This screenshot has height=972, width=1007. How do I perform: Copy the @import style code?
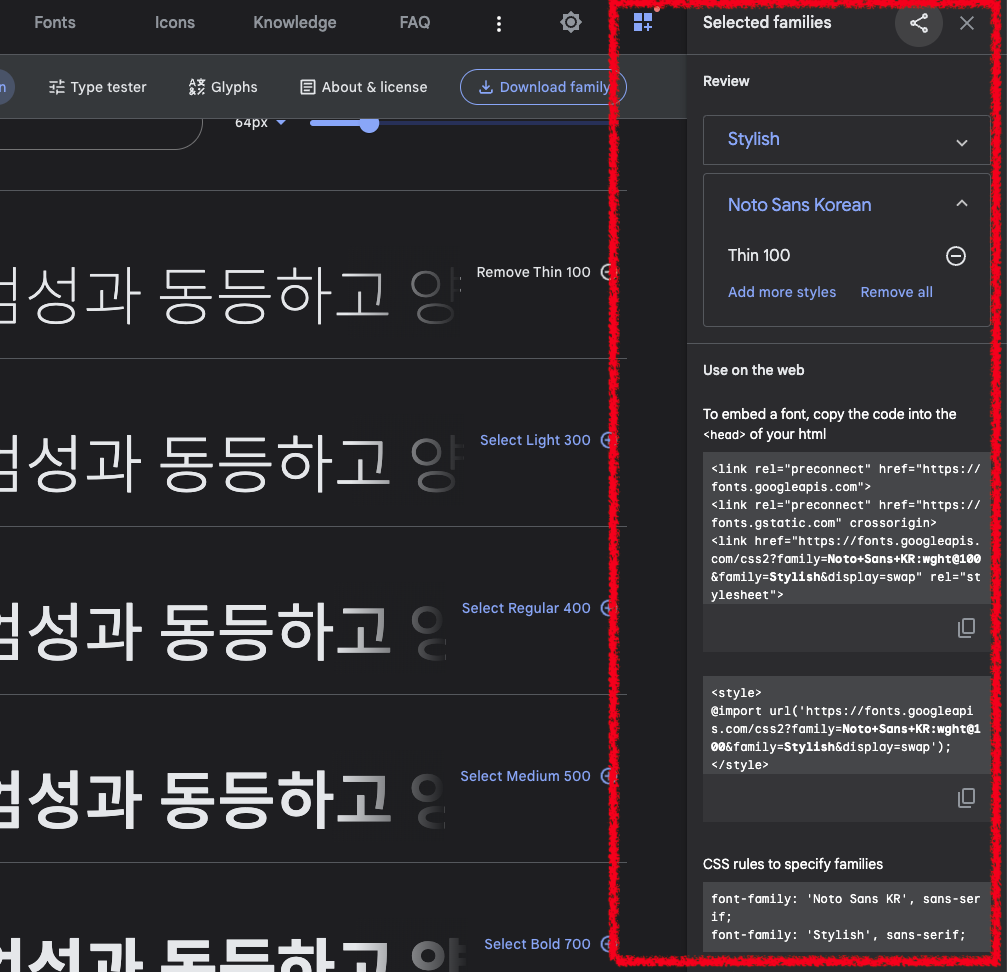(x=967, y=798)
